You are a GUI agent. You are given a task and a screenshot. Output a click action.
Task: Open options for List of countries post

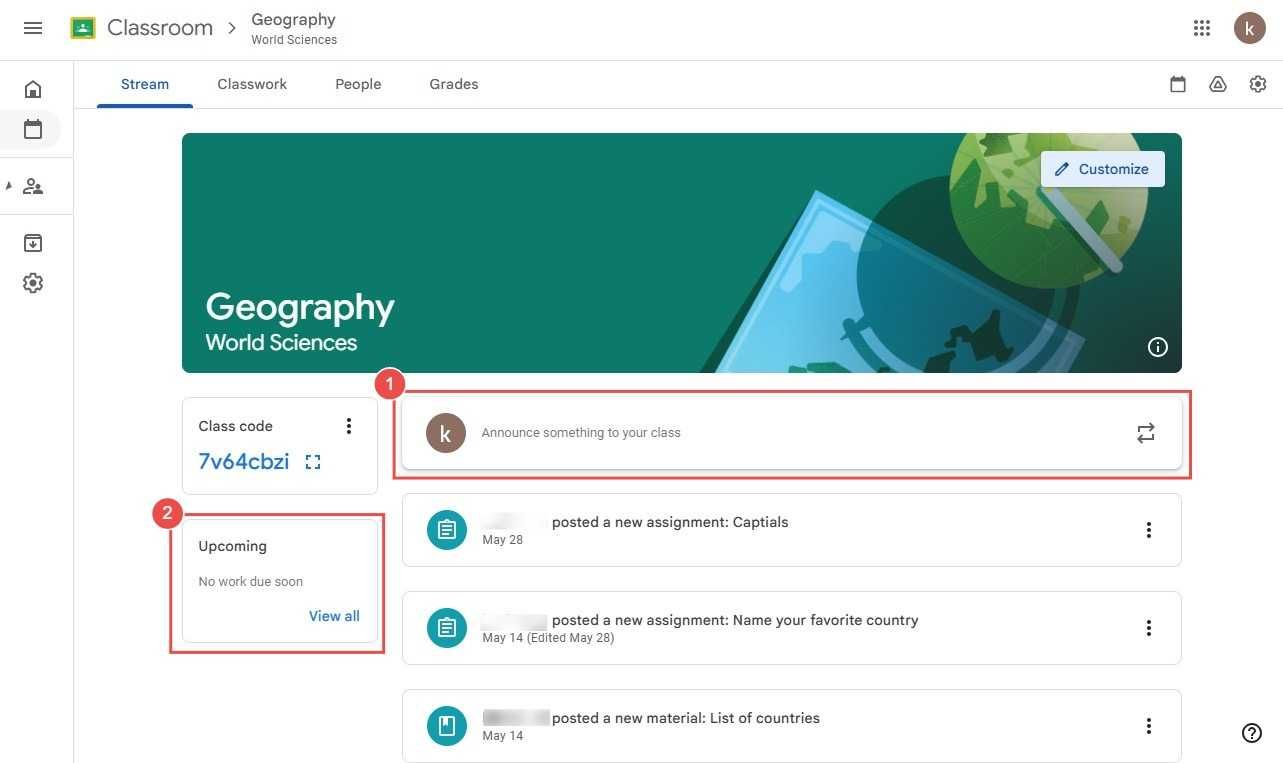[1149, 726]
